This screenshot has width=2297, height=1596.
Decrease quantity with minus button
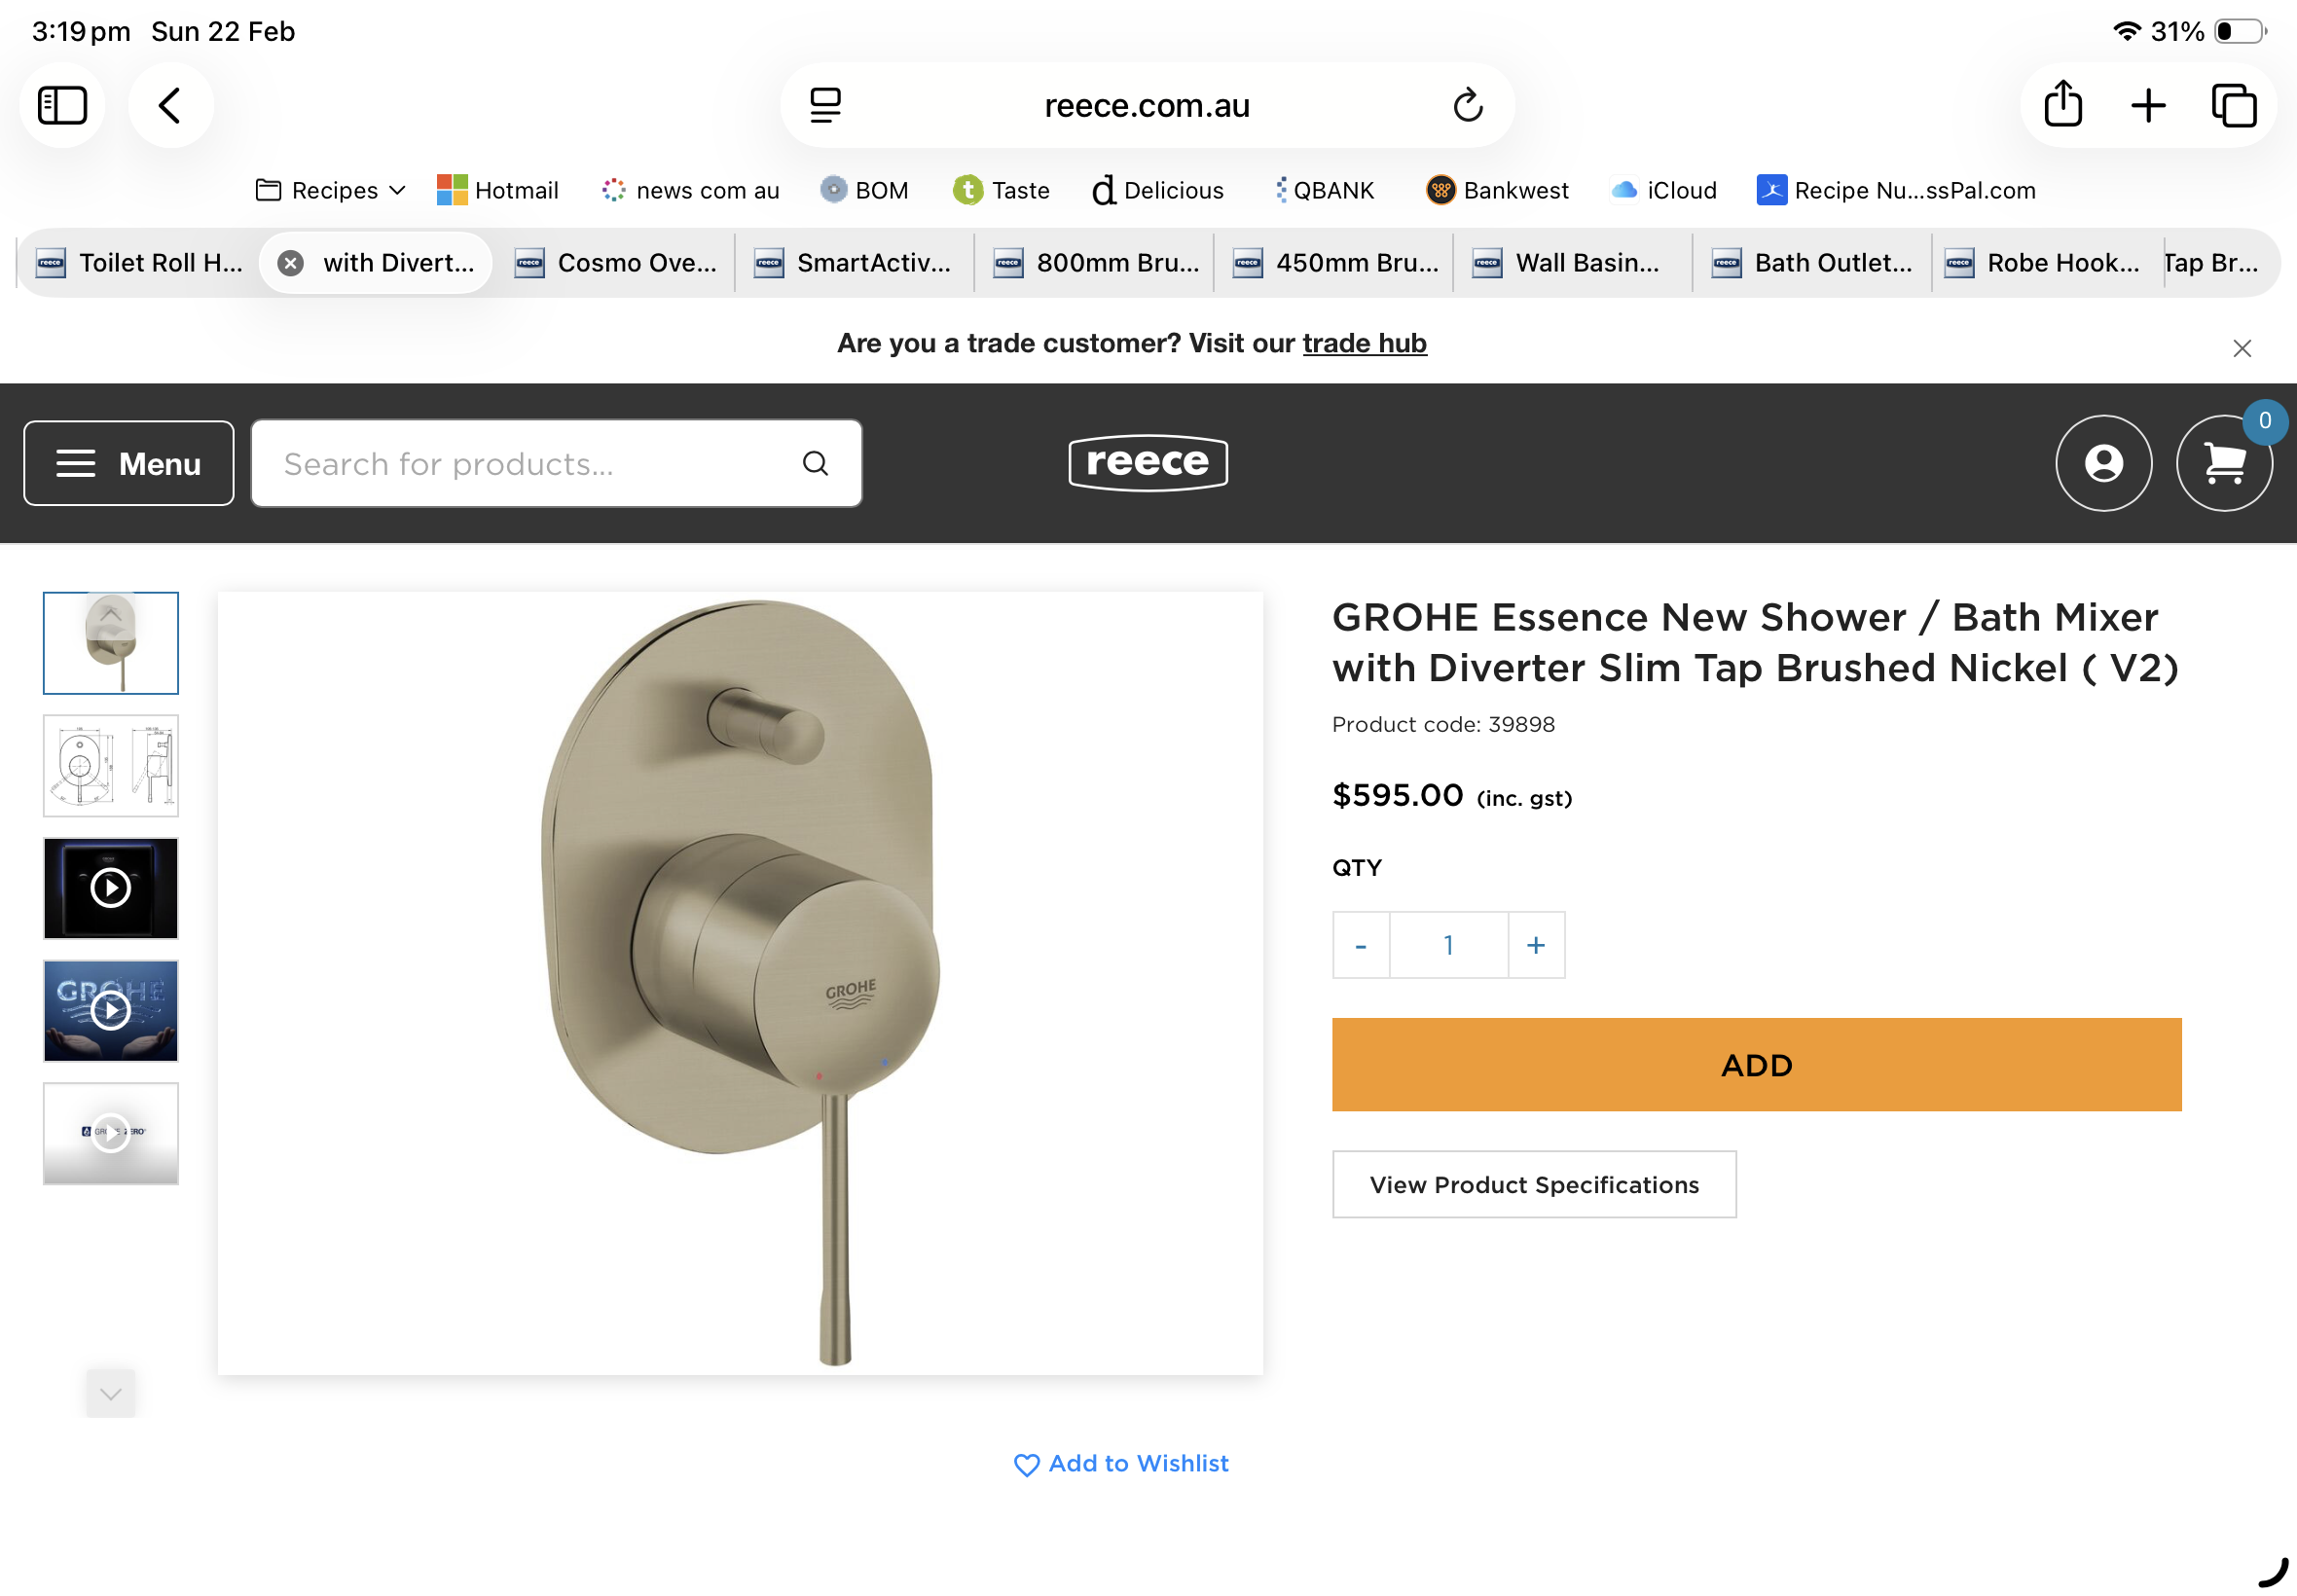point(1360,944)
